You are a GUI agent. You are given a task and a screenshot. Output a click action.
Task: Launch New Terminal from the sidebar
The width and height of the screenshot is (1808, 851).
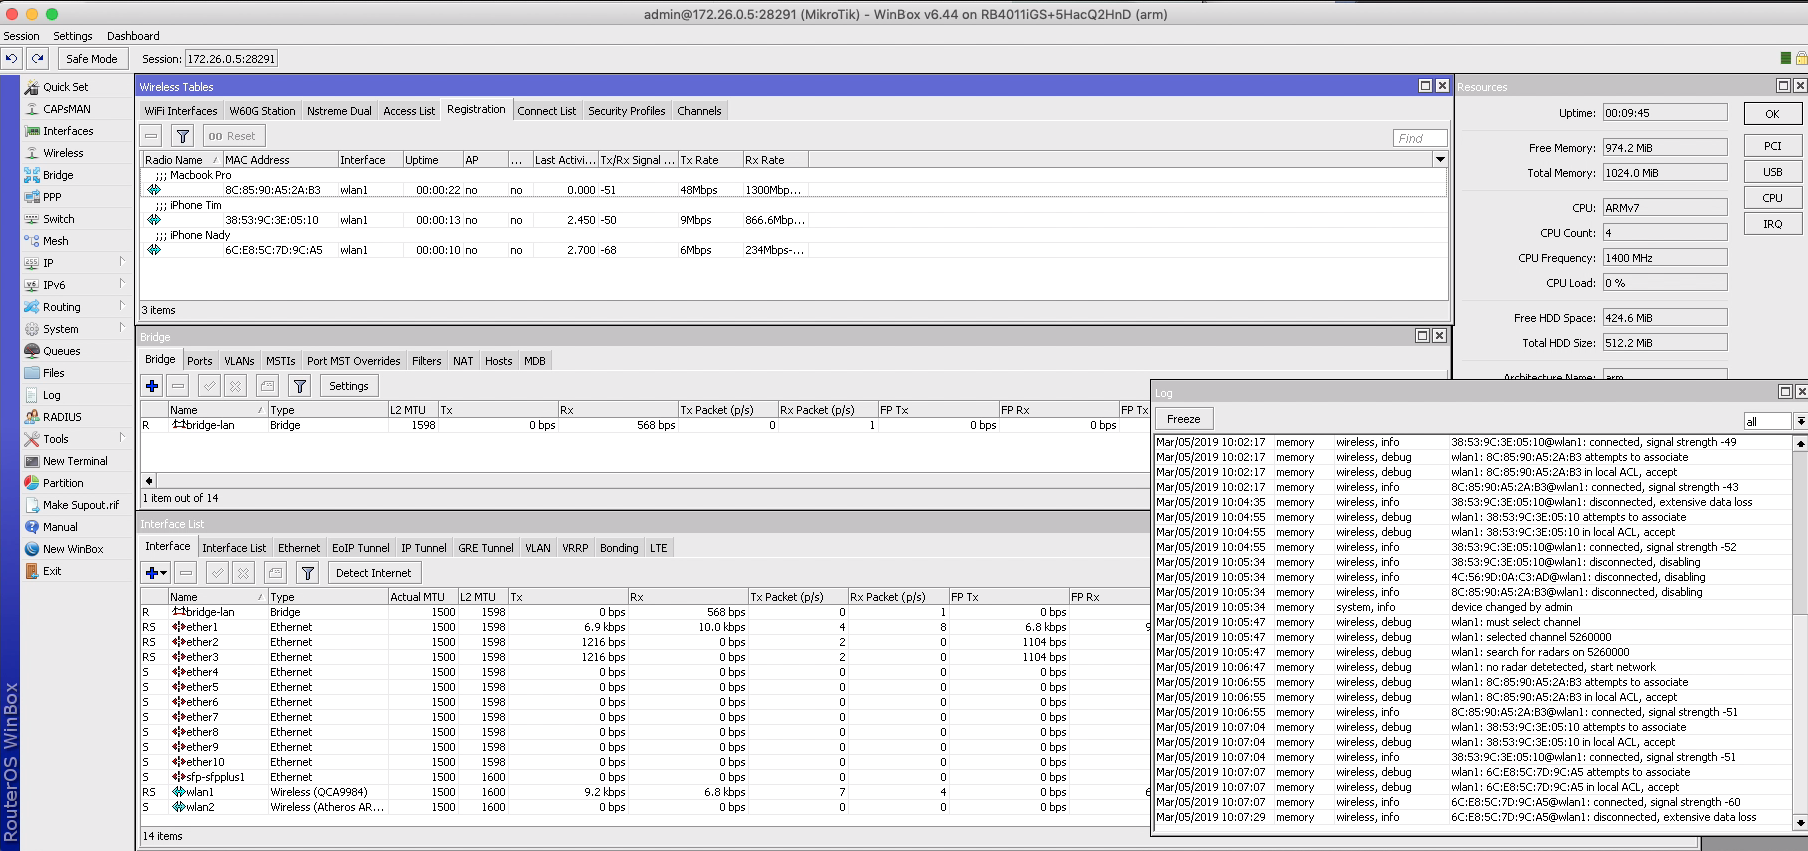click(75, 461)
